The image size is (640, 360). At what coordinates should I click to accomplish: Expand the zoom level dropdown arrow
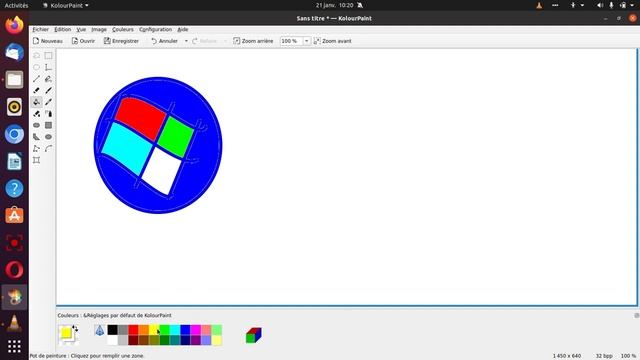pos(307,41)
